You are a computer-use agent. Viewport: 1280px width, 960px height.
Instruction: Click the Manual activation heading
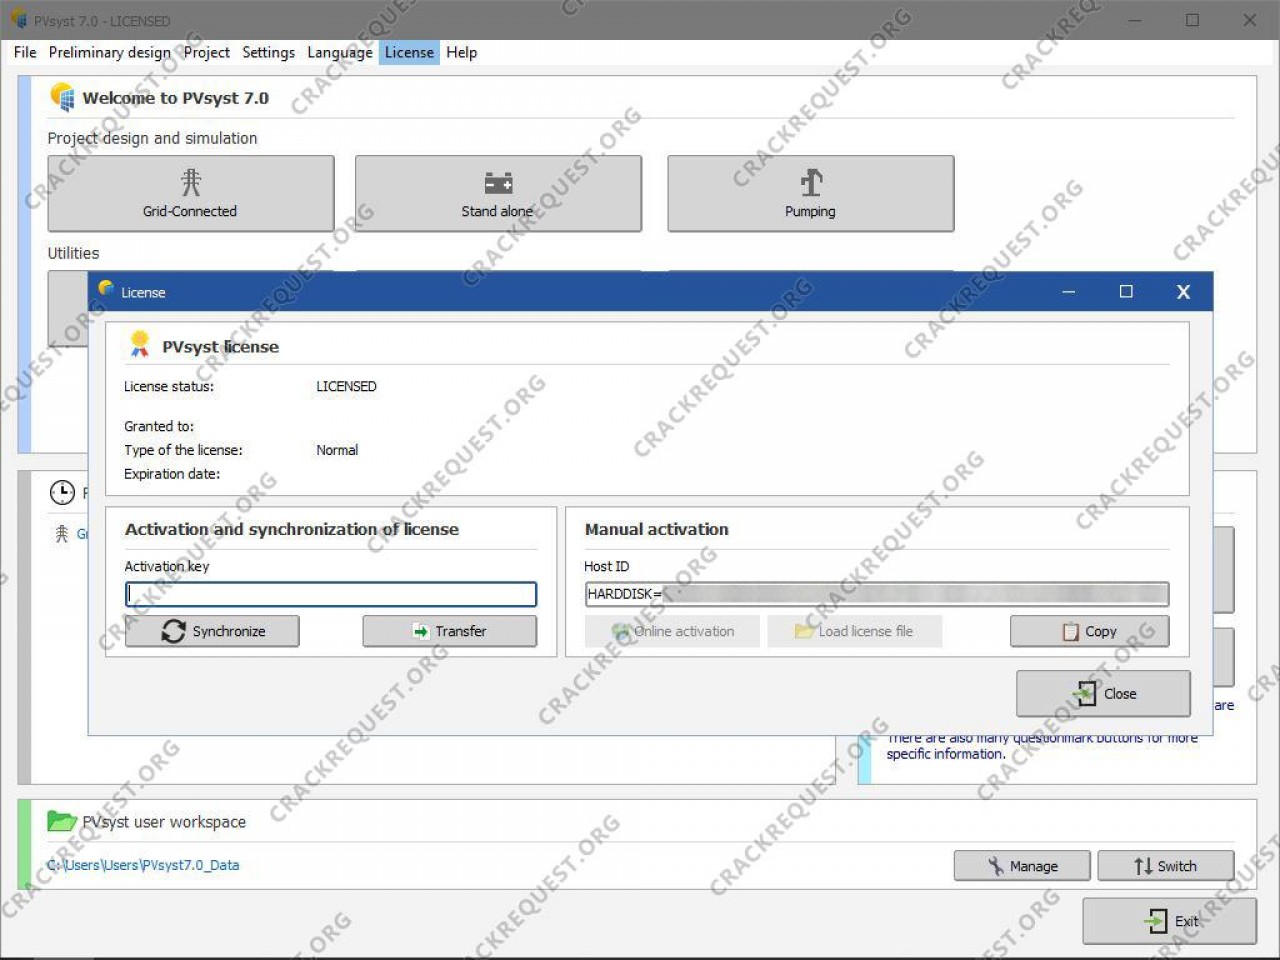[657, 529]
